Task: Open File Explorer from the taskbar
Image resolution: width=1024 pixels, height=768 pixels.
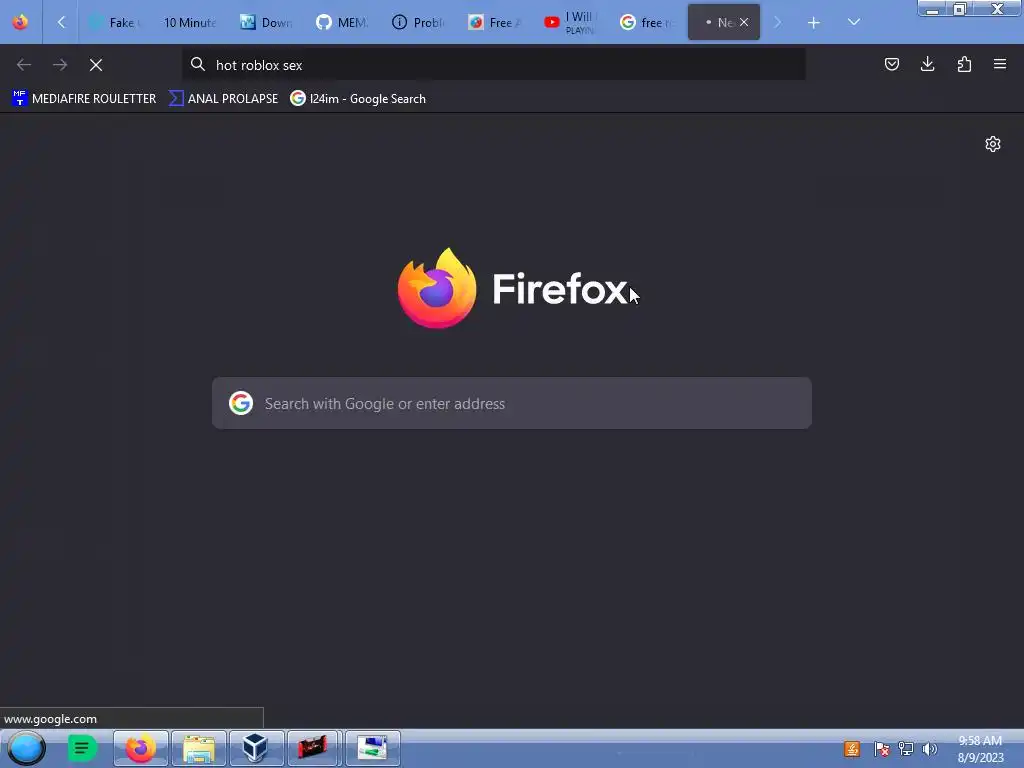Action: click(199, 748)
